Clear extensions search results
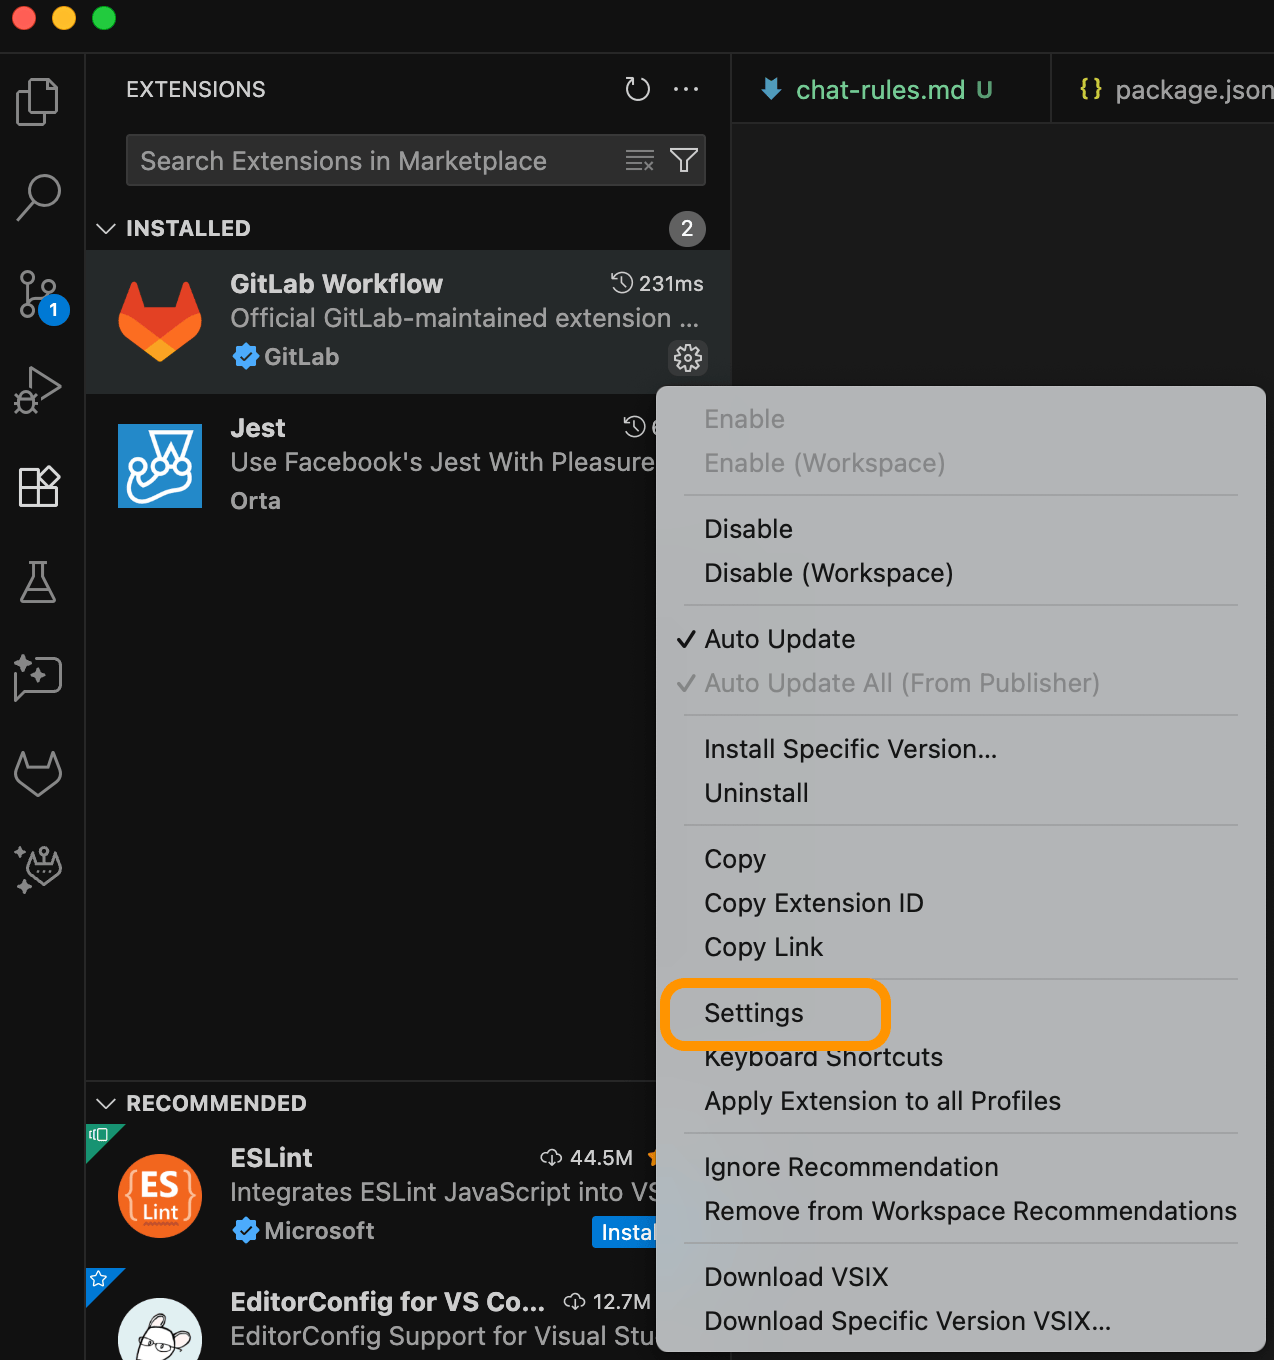Screen dimensions: 1274x1360 pyautogui.click(x=639, y=160)
